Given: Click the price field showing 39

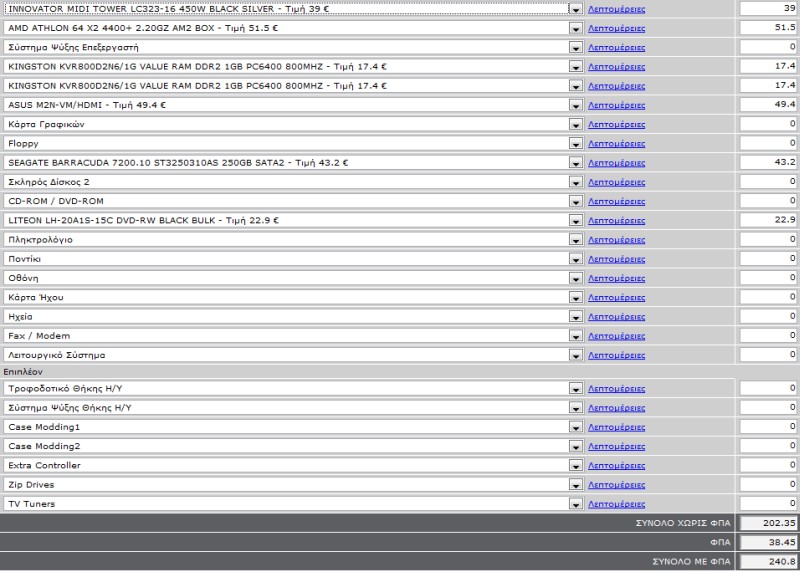Looking at the screenshot, I should pyautogui.click(x=768, y=8).
